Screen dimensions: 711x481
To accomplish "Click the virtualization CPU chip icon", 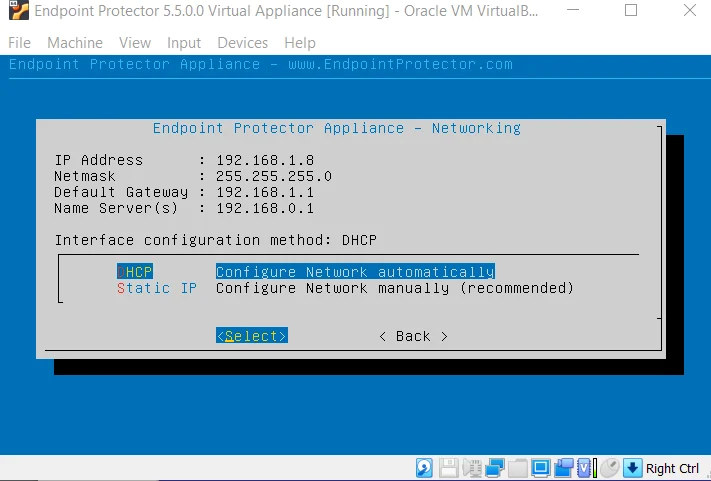I will [x=585, y=468].
